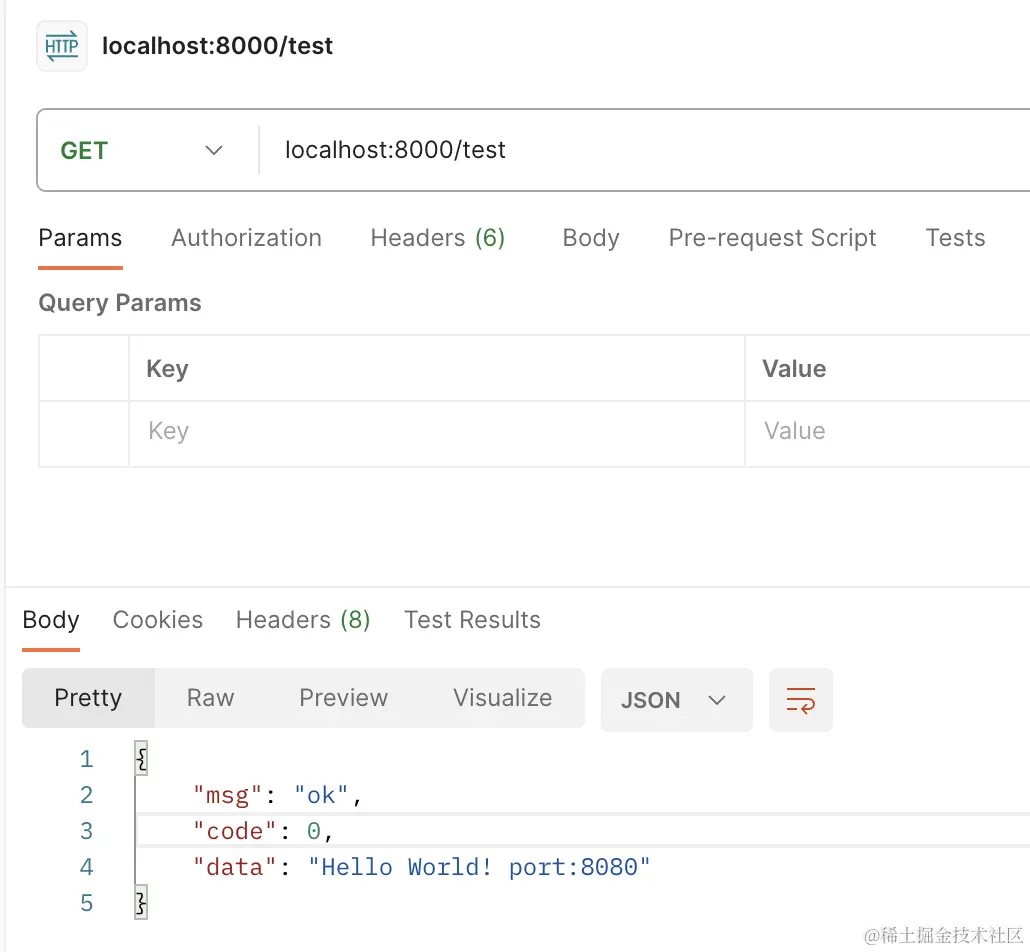Open the response Cookies tab
Screen dimensions: 1030x952
coord(158,620)
